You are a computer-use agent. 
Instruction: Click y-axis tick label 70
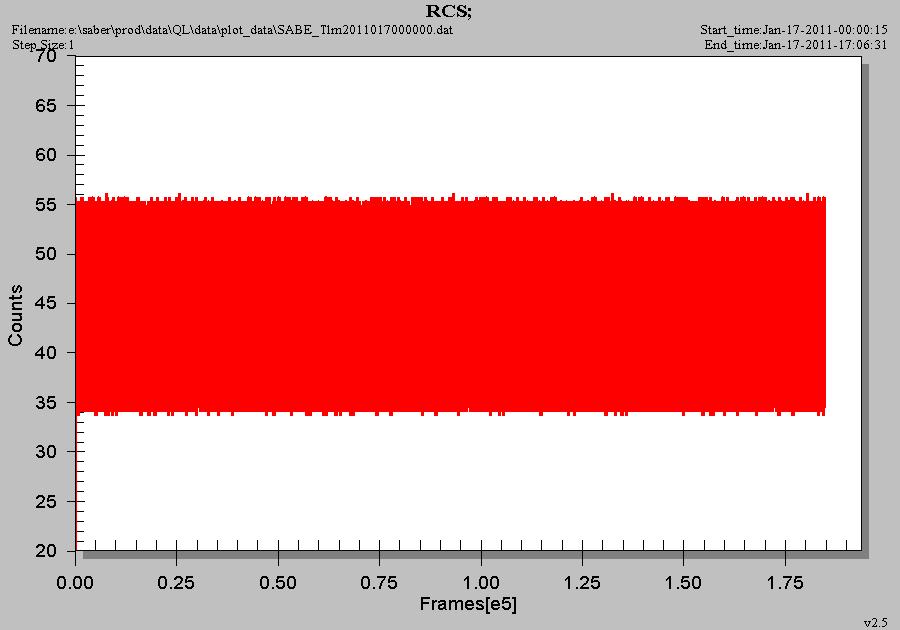(46, 56)
